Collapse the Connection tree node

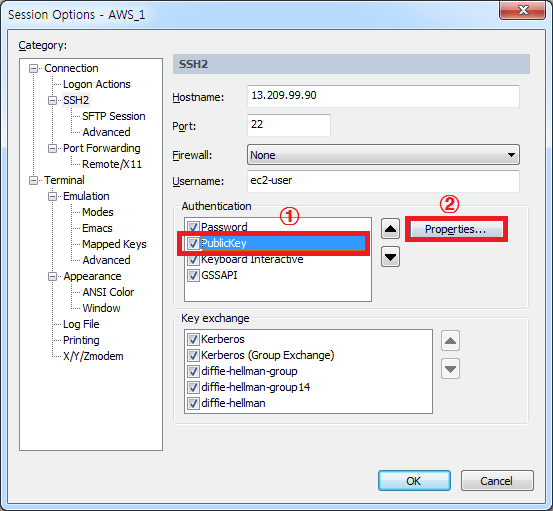(34, 68)
